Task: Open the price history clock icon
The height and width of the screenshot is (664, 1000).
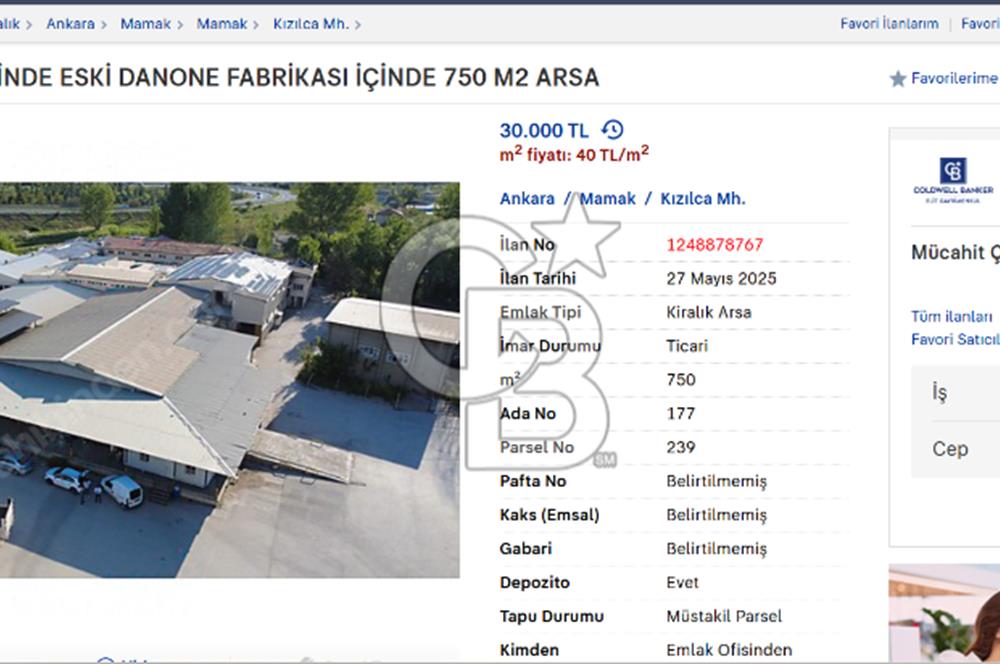Action: 612,129
